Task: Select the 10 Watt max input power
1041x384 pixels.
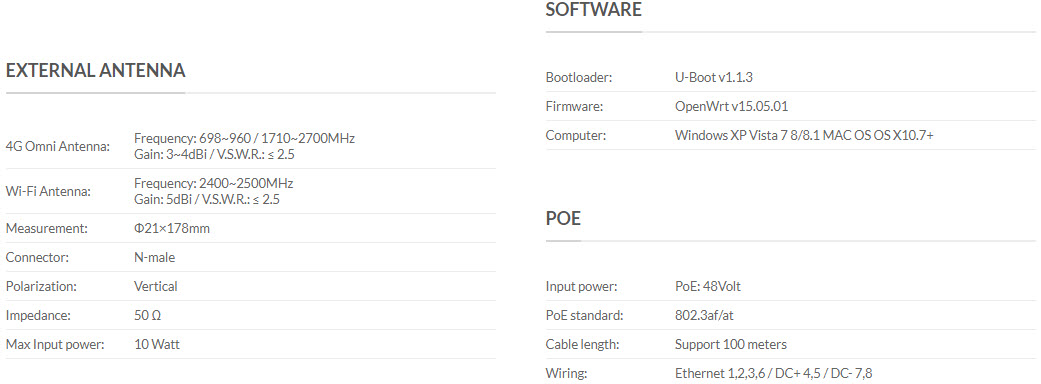Action: (x=157, y=344)
